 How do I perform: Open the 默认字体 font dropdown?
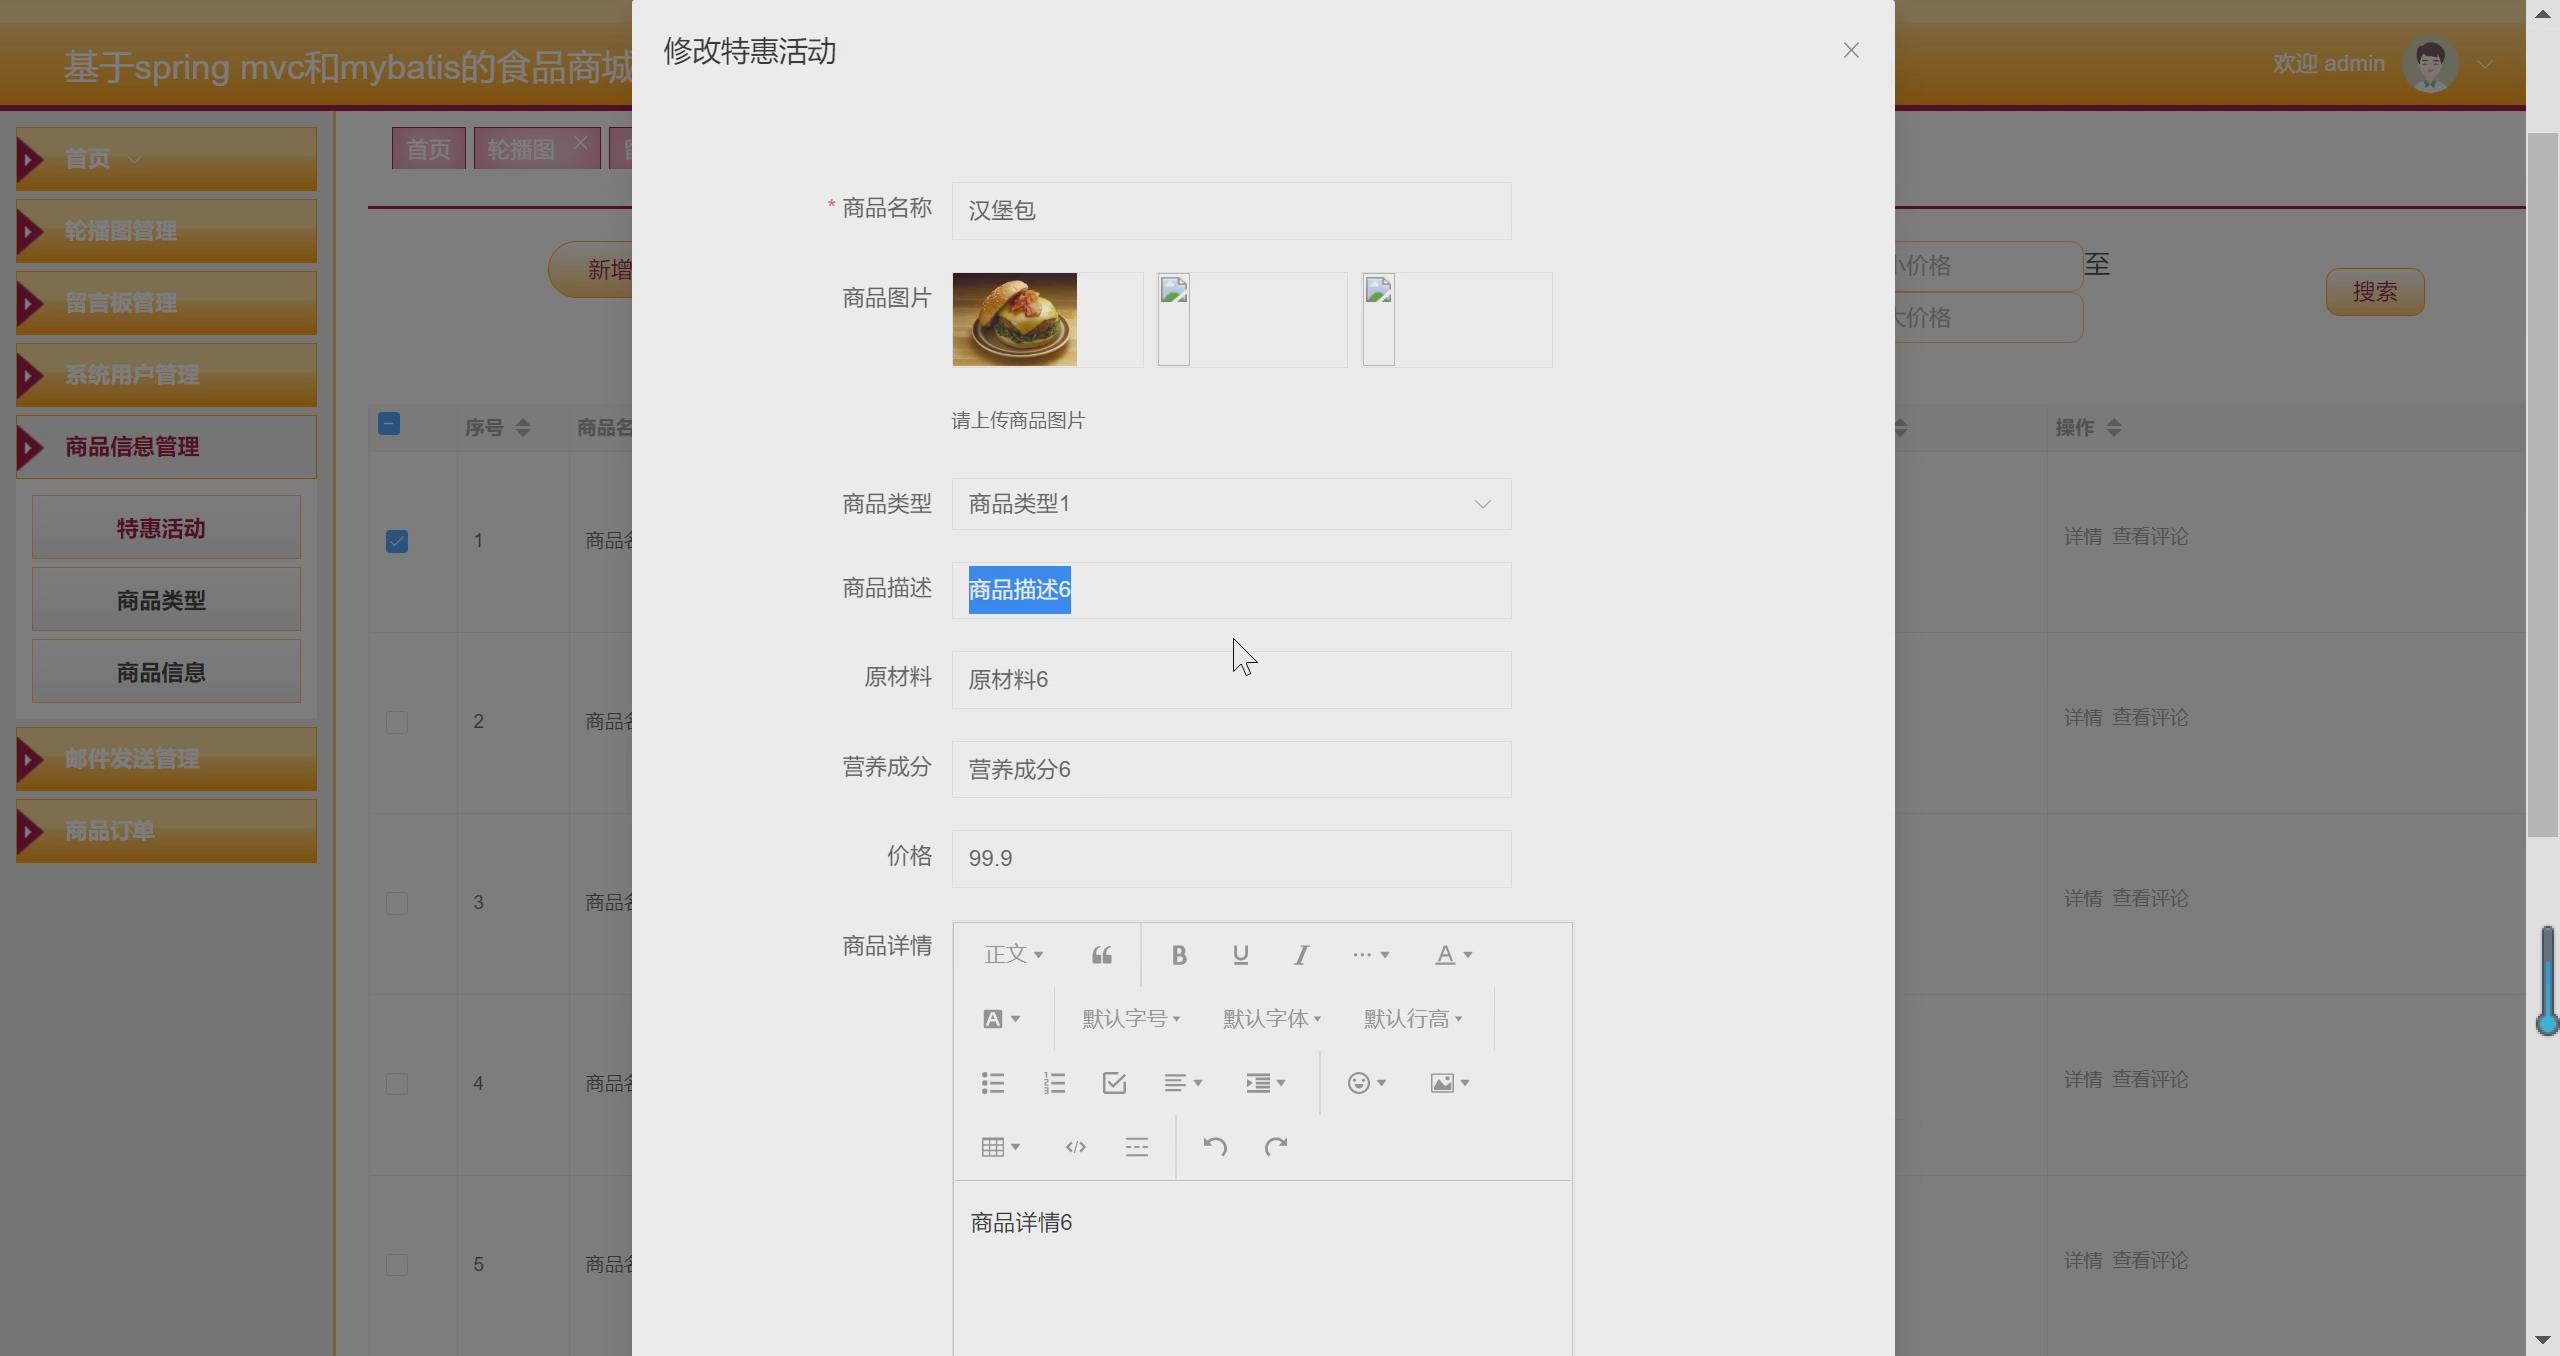point(1269,1018)
